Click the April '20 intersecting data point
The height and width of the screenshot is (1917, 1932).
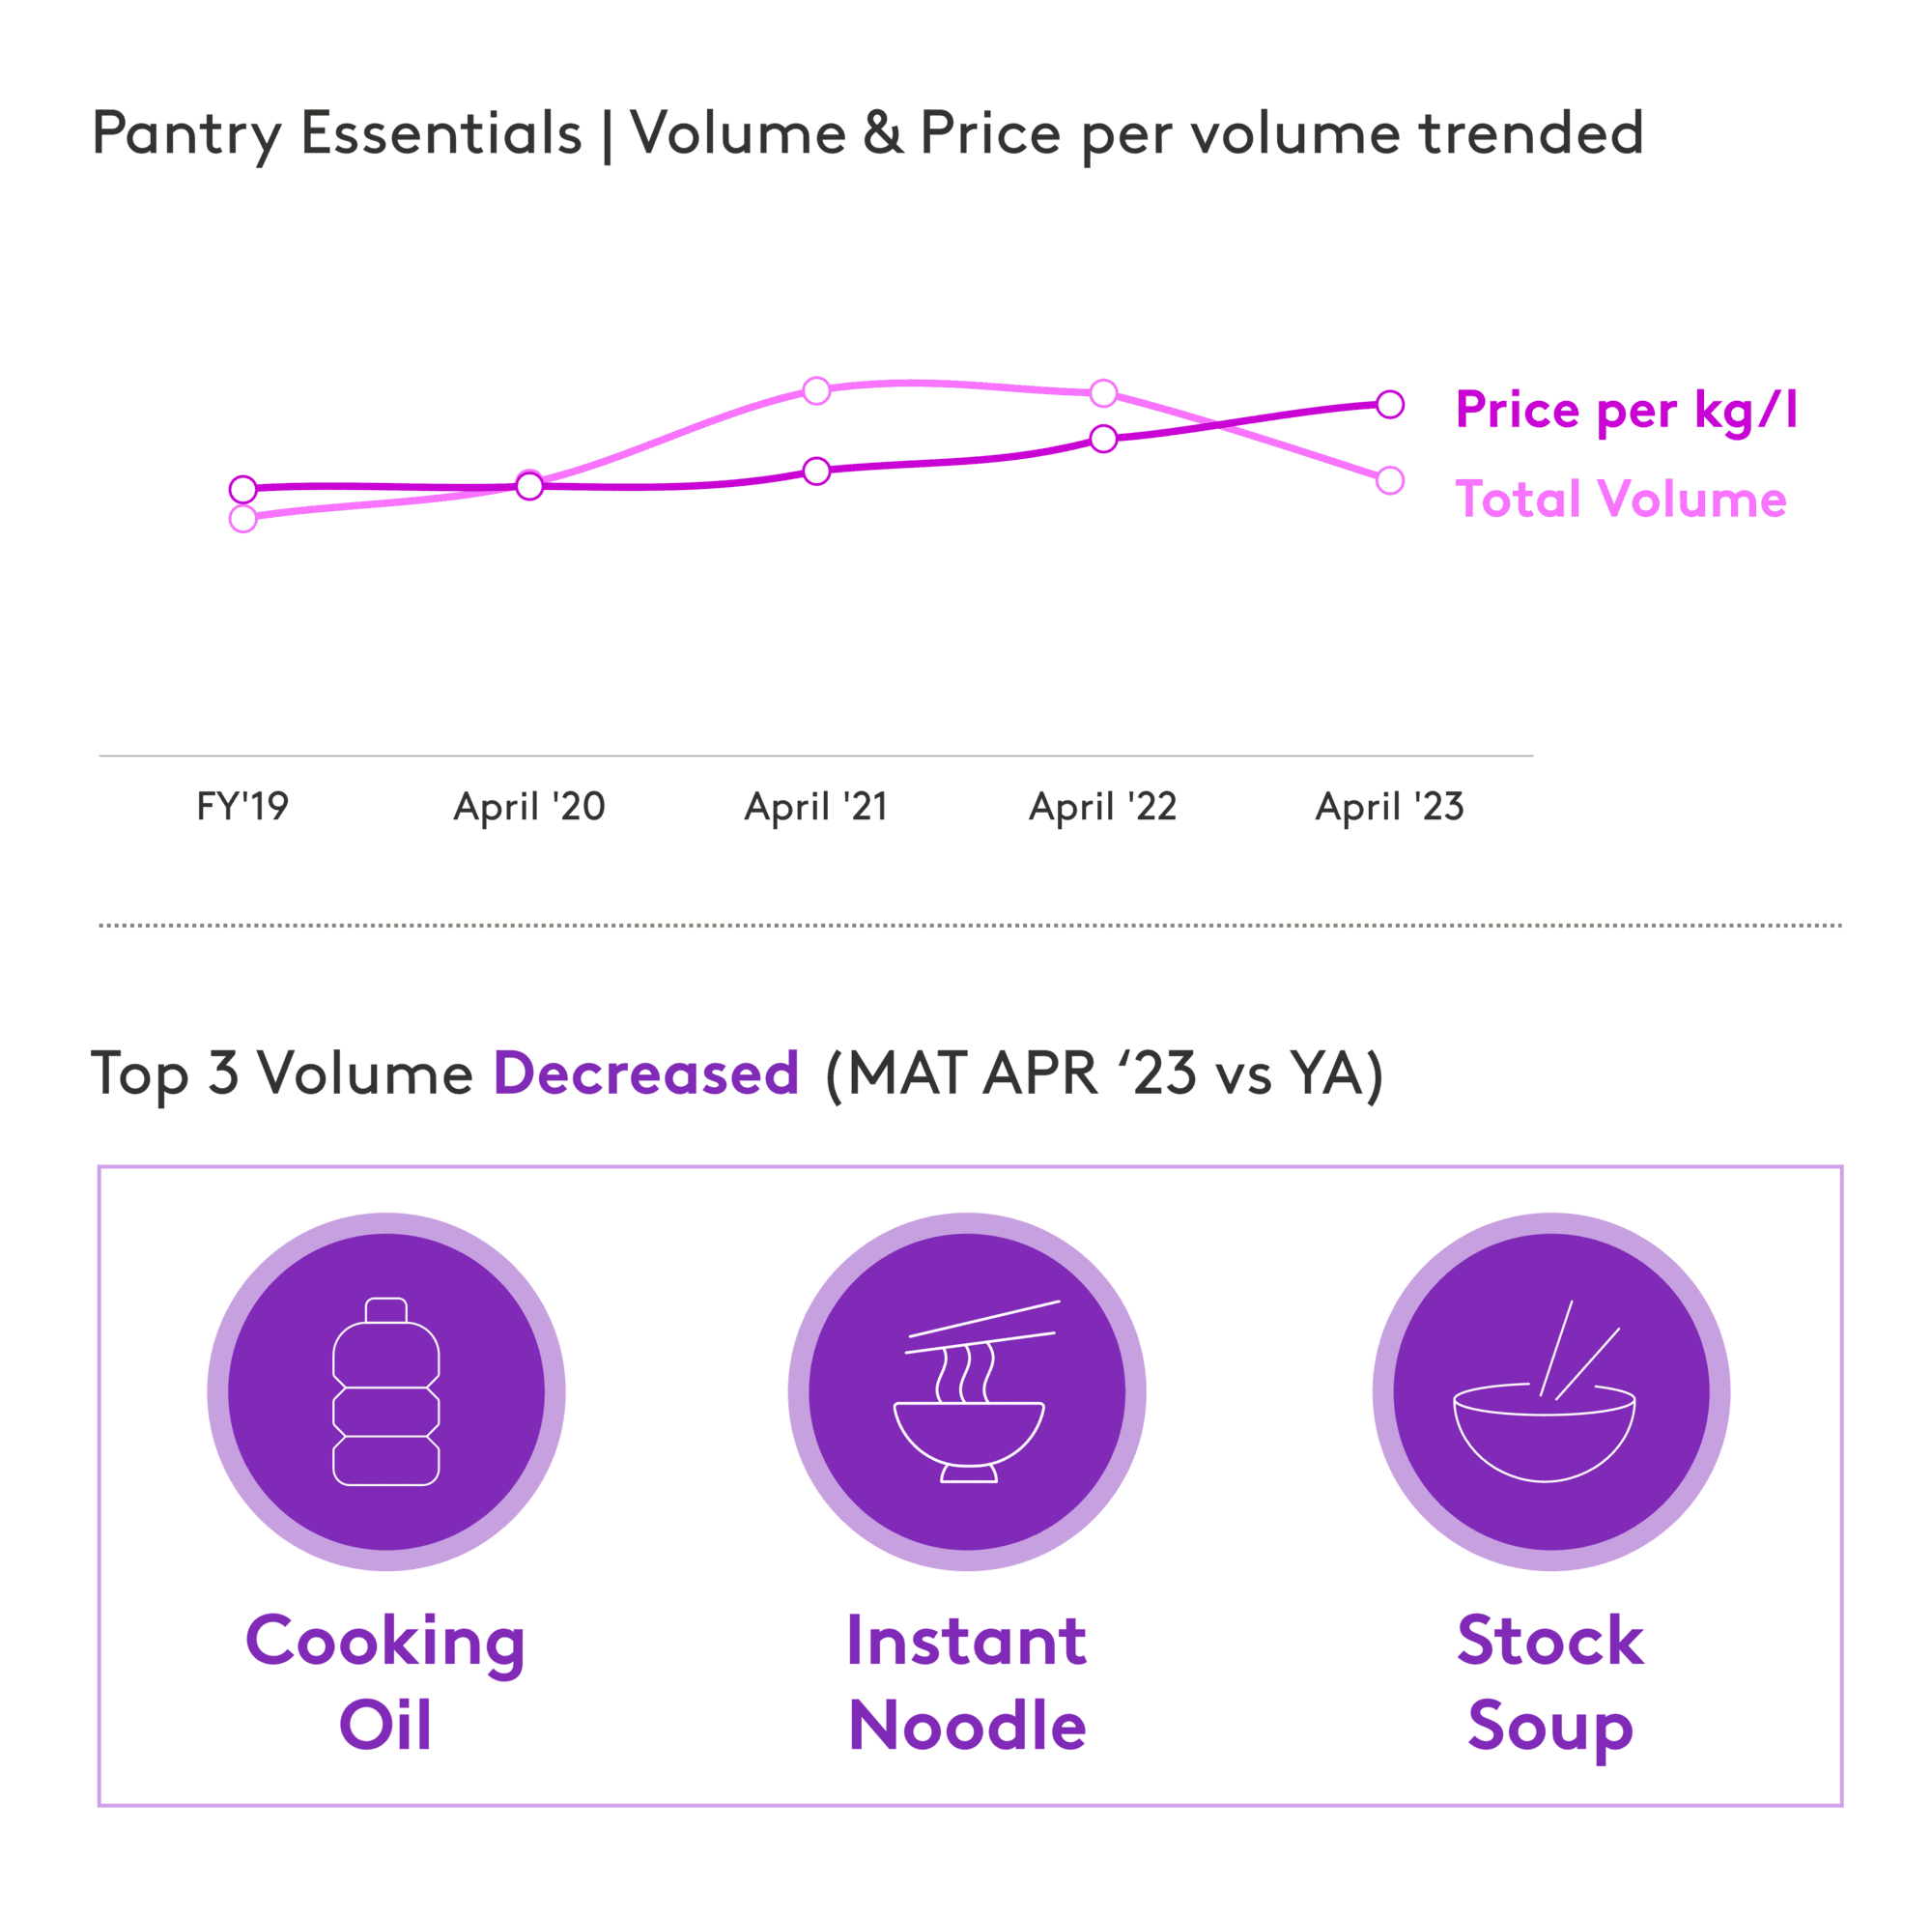coord(529,485)
